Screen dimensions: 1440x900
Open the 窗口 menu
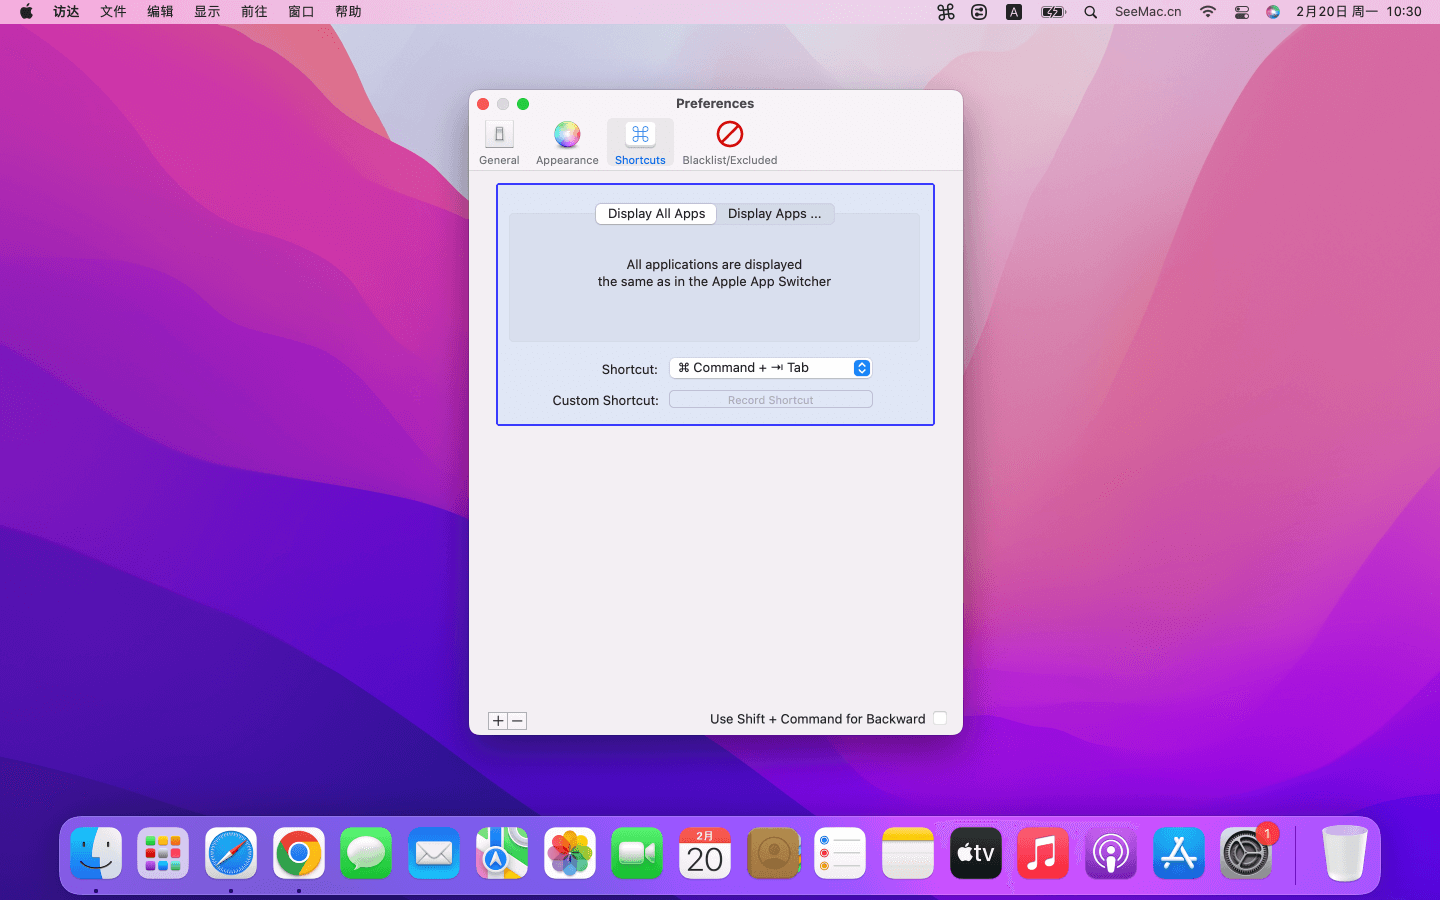[301, 12]
